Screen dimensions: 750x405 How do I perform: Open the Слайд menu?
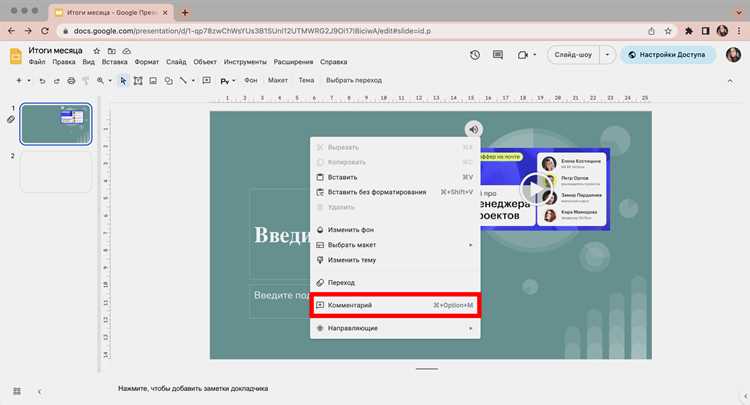[176, 62]
